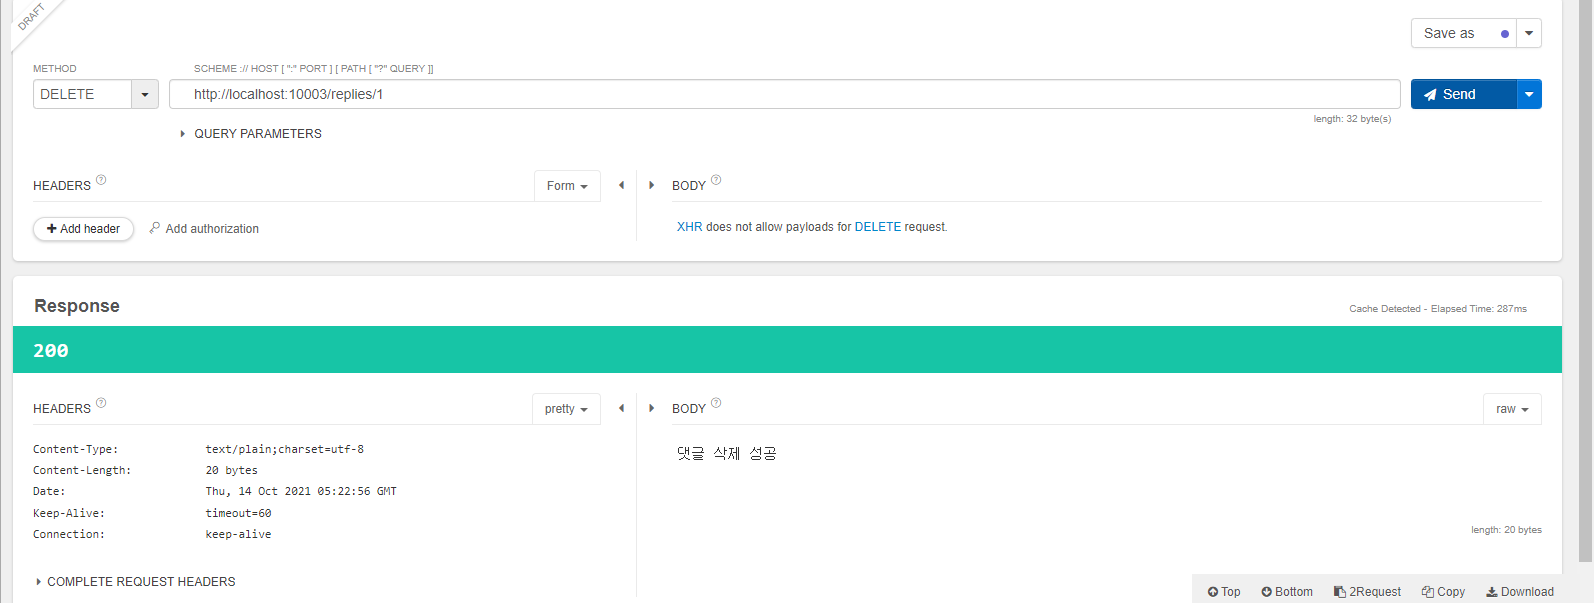Click the vertical page scrollbar
This screenshot has height=603, width=1594.
[x=1585, y=280]
